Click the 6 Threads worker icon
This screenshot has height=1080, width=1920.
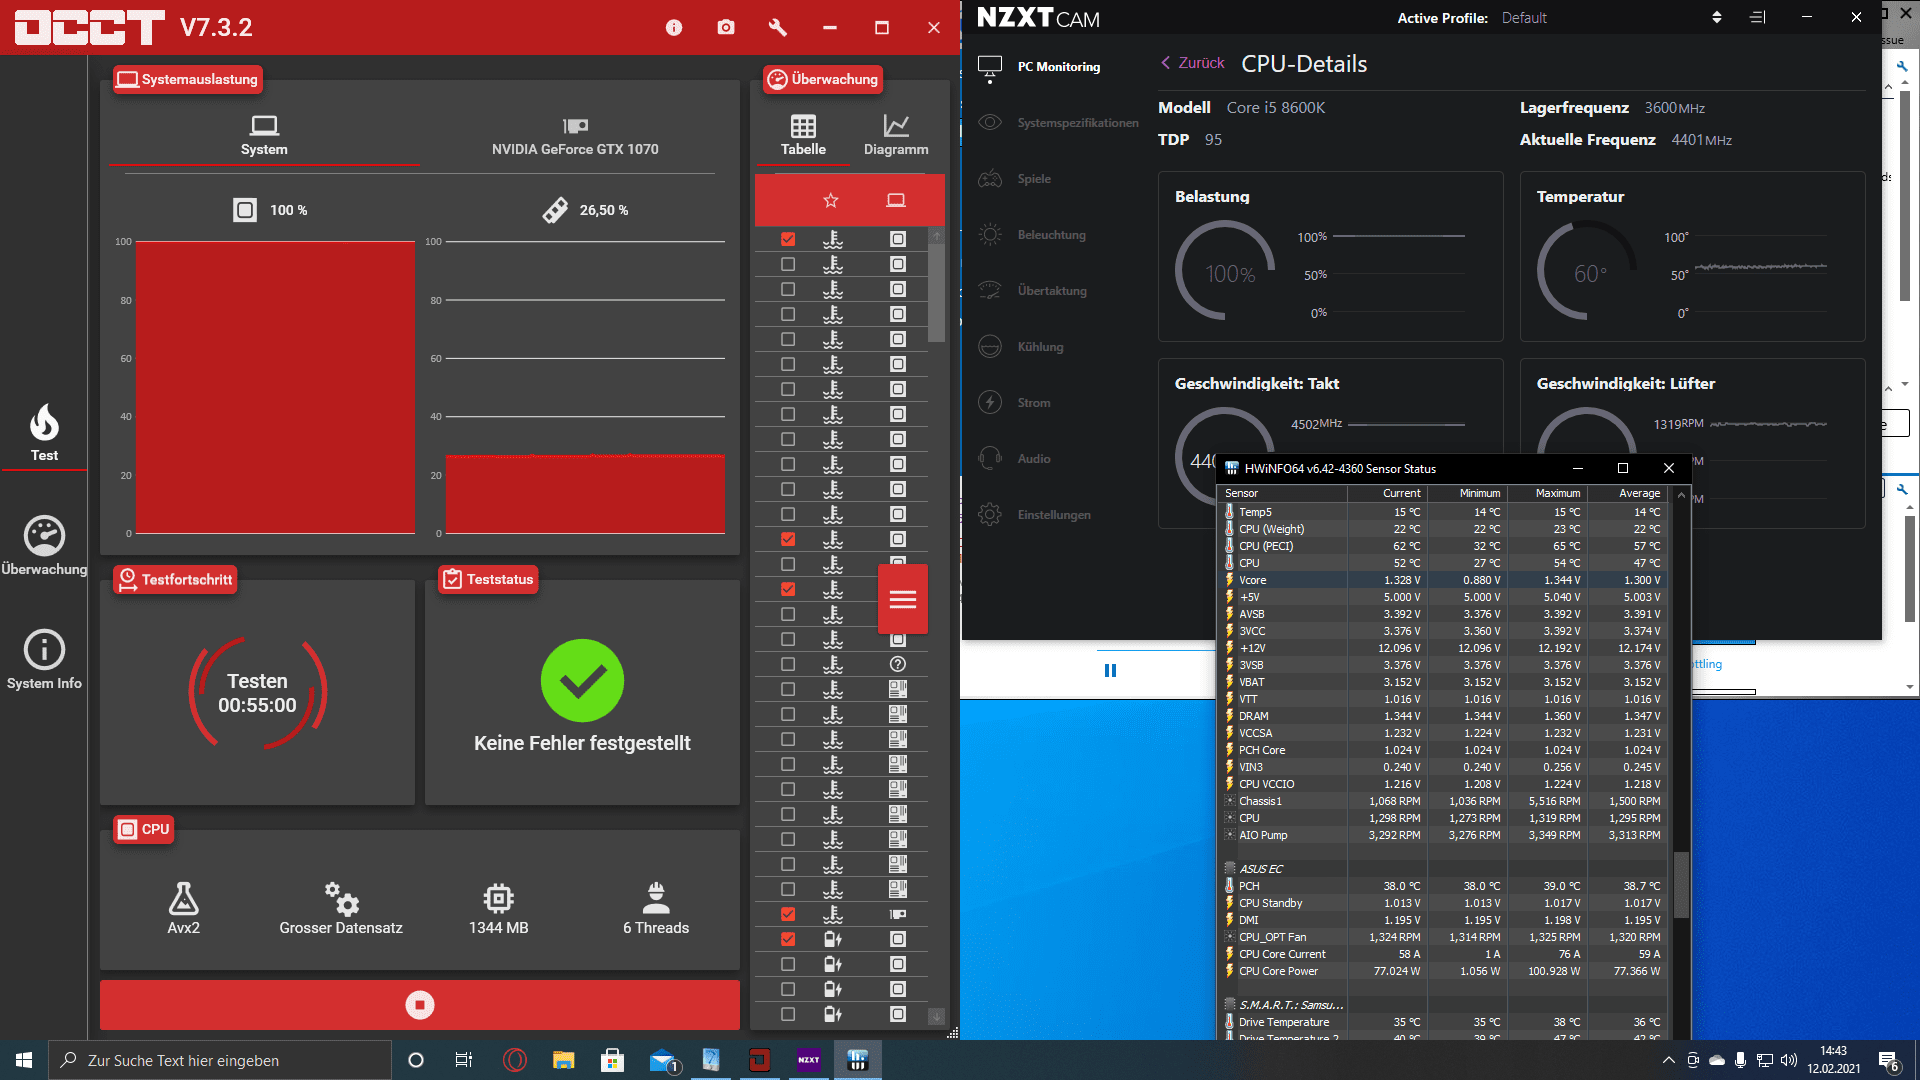coord(656,898)
